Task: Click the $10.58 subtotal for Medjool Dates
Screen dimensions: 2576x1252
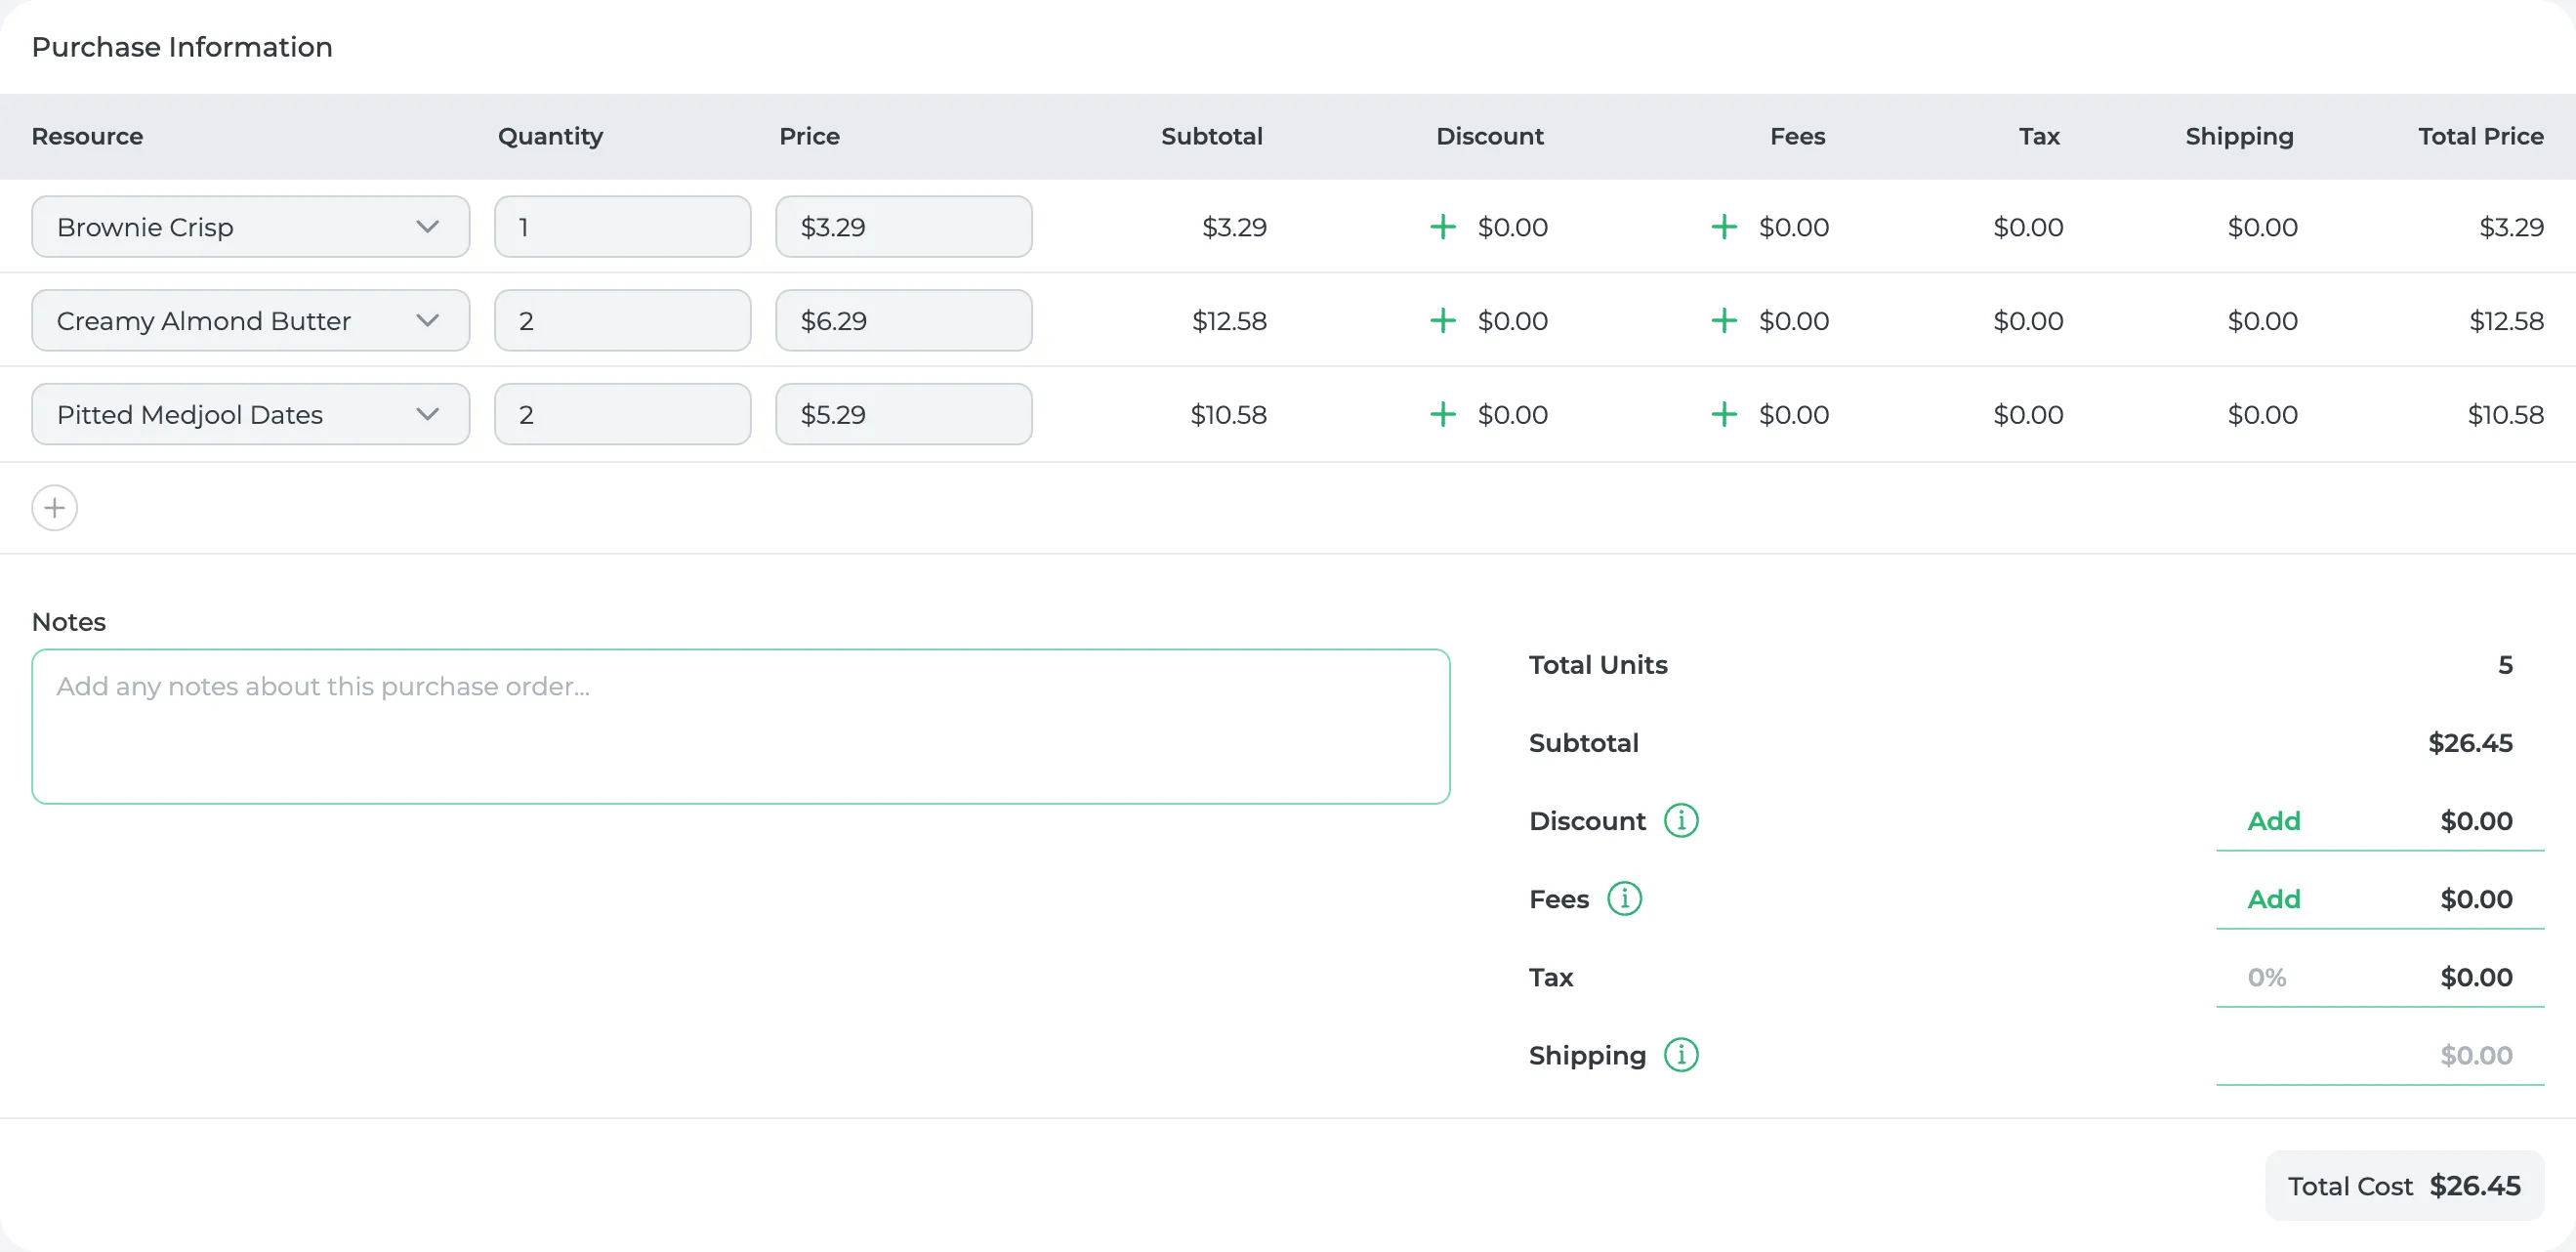Action: pos(1228,414)
